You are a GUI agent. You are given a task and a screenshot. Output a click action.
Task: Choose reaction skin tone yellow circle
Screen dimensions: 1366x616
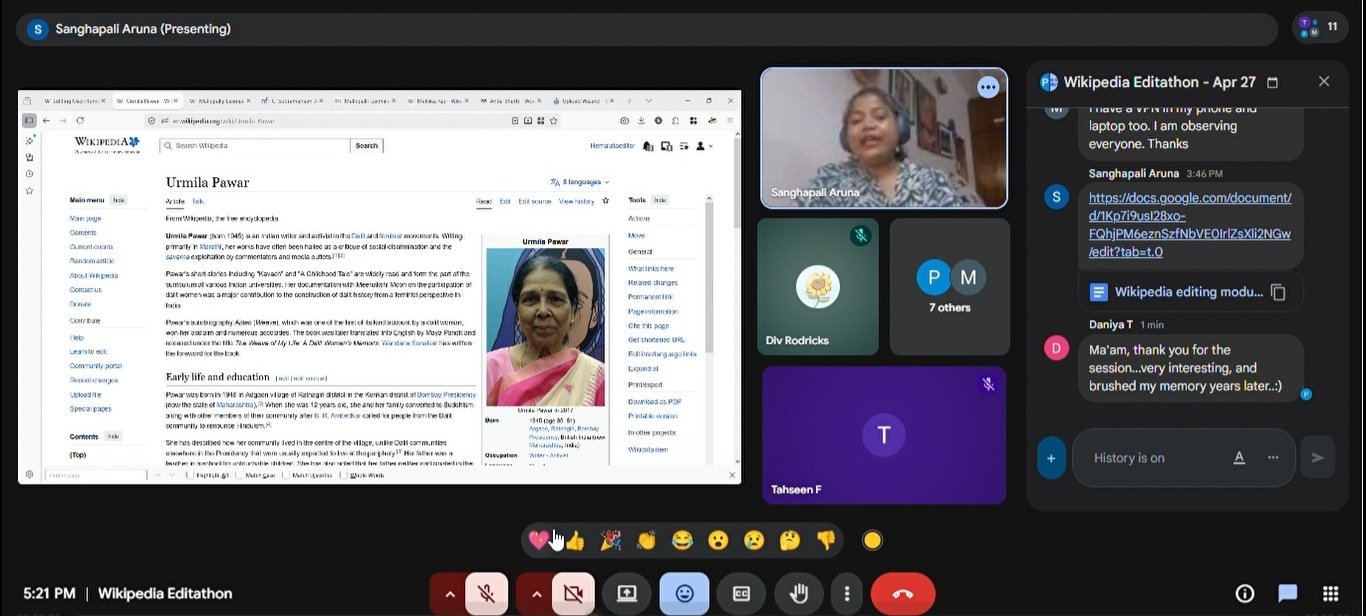click(872, 540)
